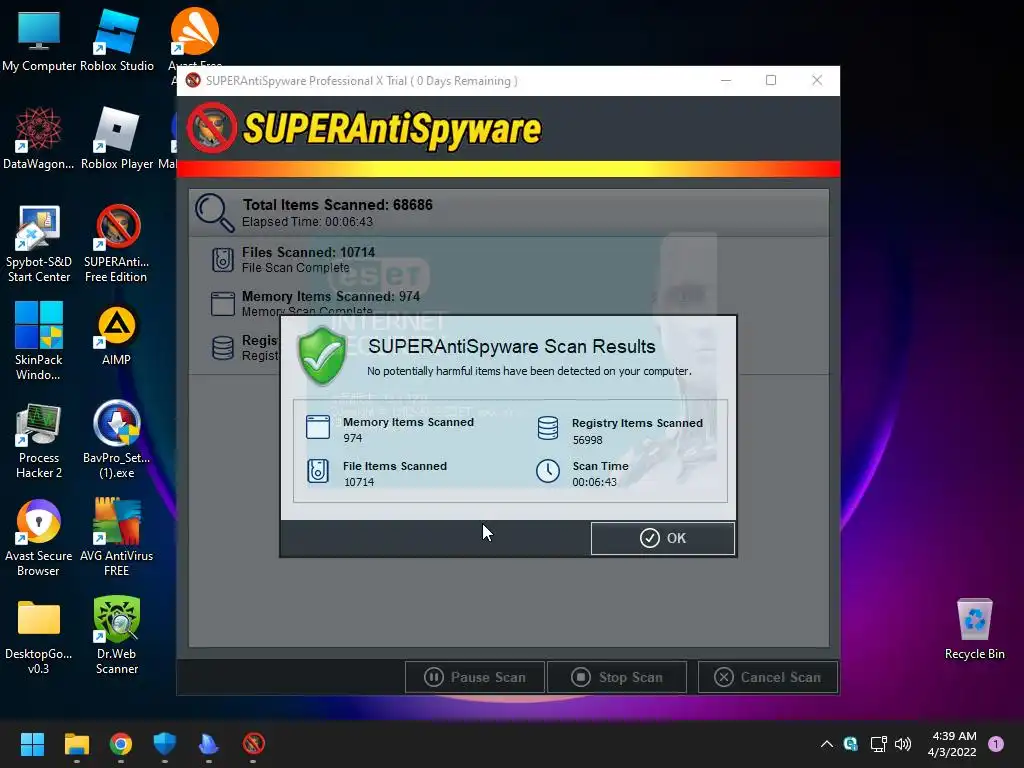The height and width of the screenshot is (768, 1024).
Task: Open AVG AntiVirus FREE shortcut
Action: pyautogui.click(x=117, y=537)
